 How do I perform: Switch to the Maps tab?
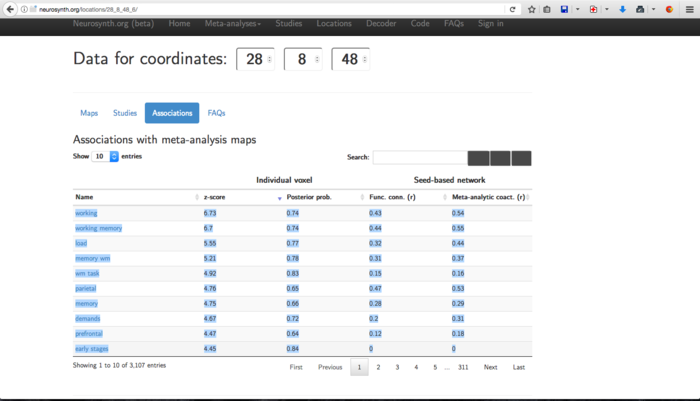[x=89, y=113]
